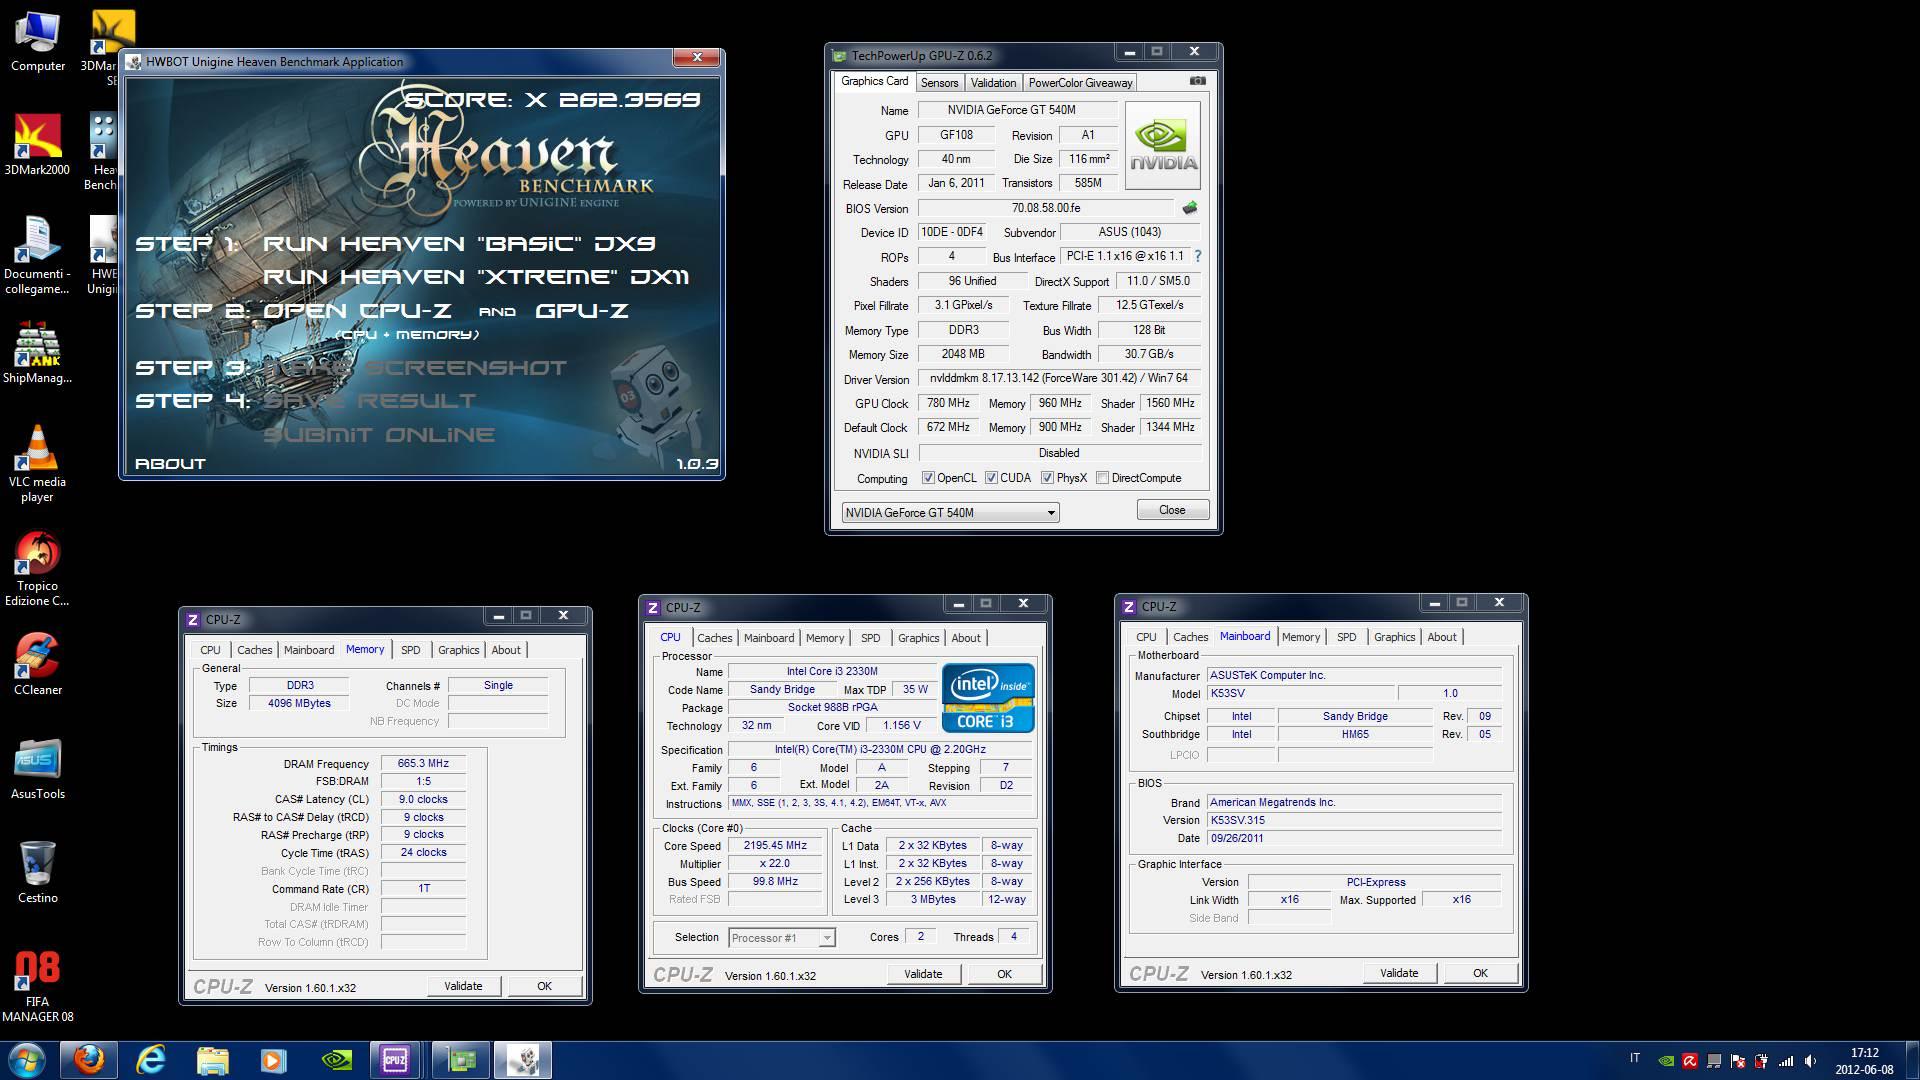Open AsusTools desktop icon
Image resolution: width=1920 pixels, height=1080 pixels.
(38, 769)
